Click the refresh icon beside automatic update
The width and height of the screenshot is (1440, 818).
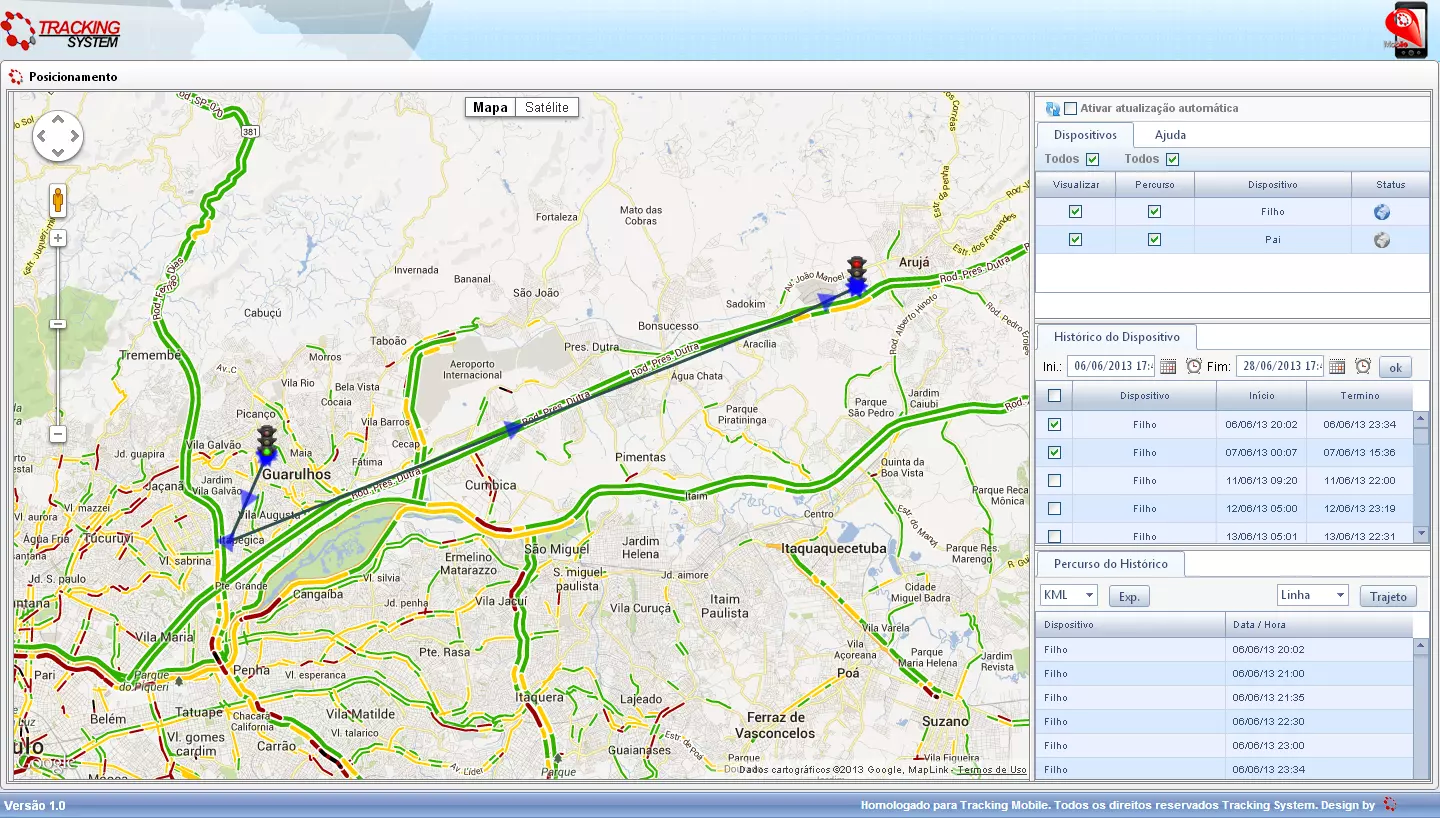click(1052, 109)
